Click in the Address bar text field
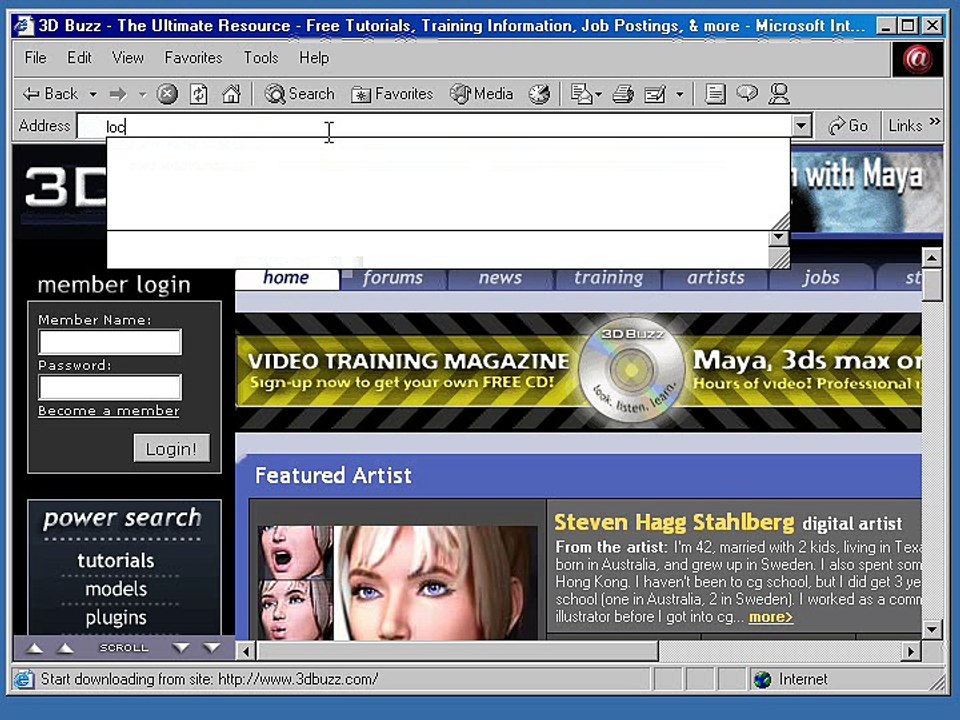This screenshot has height=720, width=960. click(435, 126)
